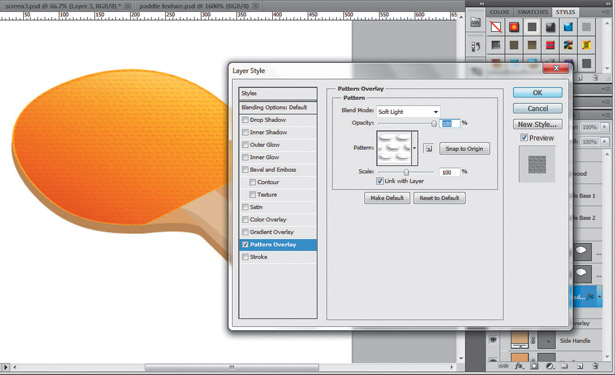Click the fx add layer style icon
The width and height of the screenshot is (615, 375).
tap(519, 366)
